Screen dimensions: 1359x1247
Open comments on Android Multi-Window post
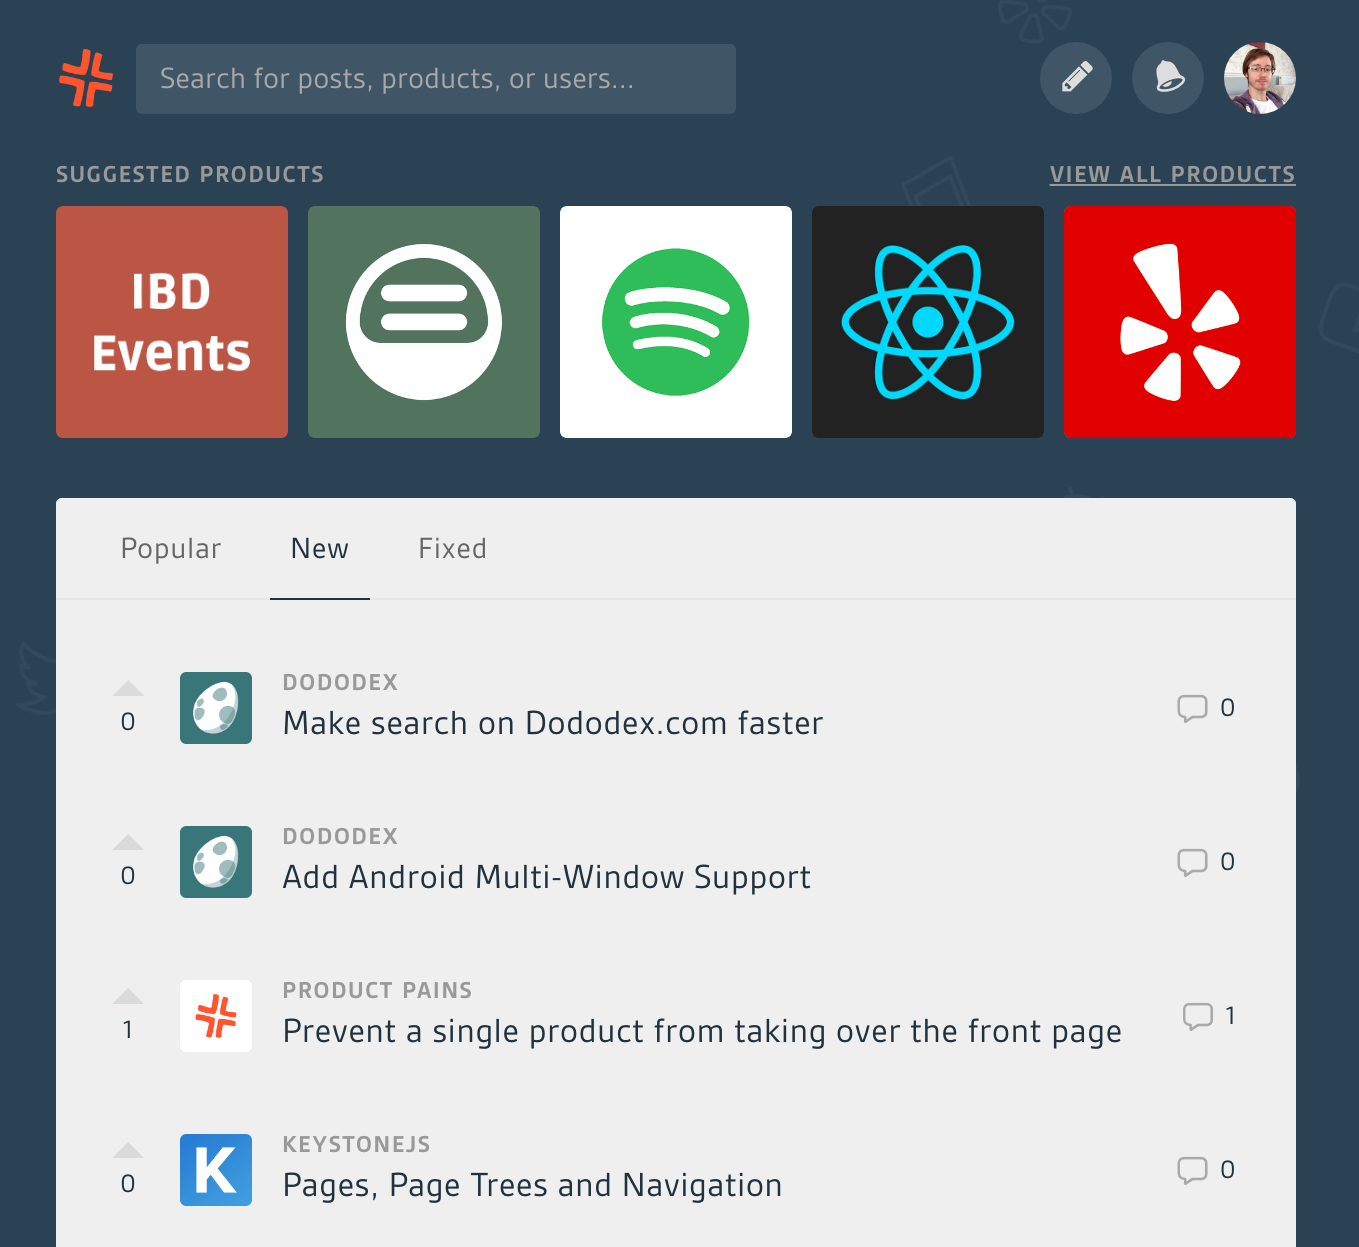point(1206,862)
